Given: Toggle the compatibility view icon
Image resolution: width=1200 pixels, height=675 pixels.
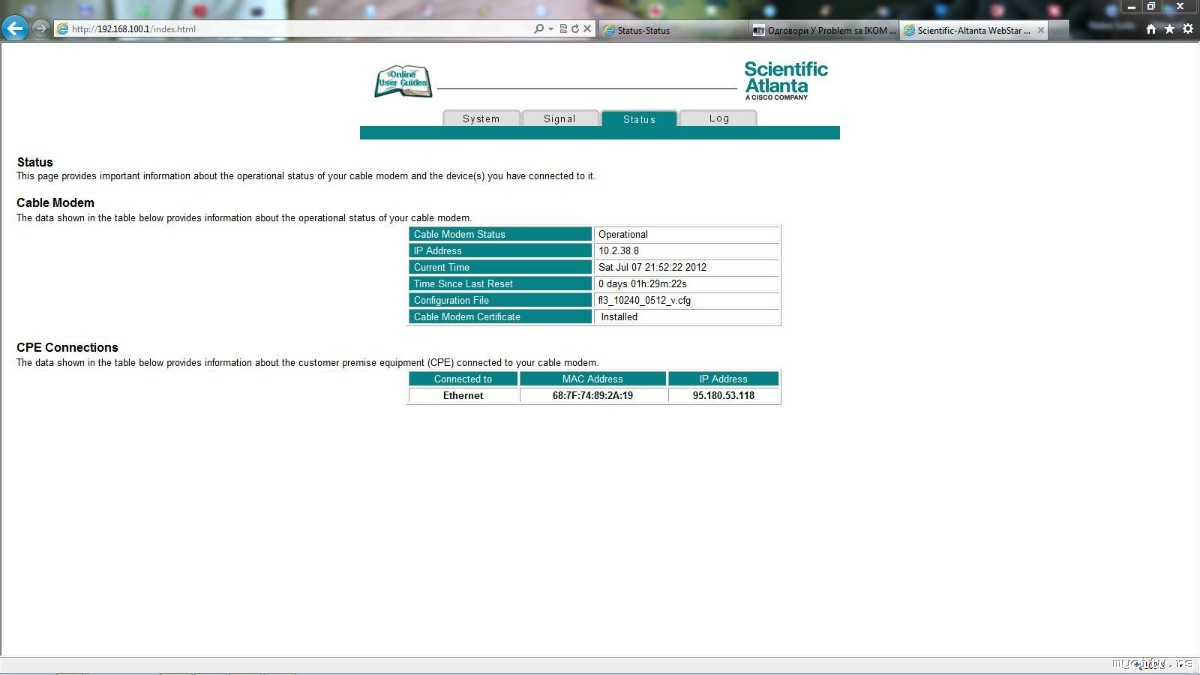Looking at the screenshot, I should click(x=563, y=29).
